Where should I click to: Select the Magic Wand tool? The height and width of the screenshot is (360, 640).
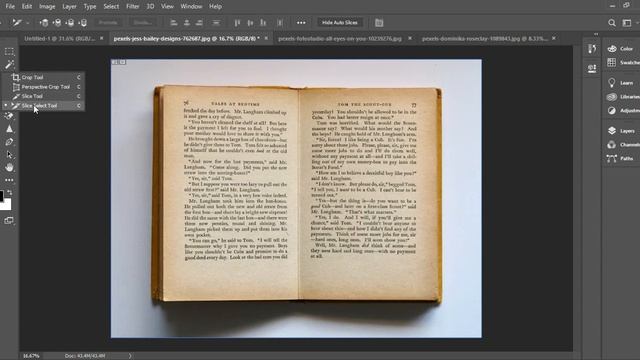[9, 64]
